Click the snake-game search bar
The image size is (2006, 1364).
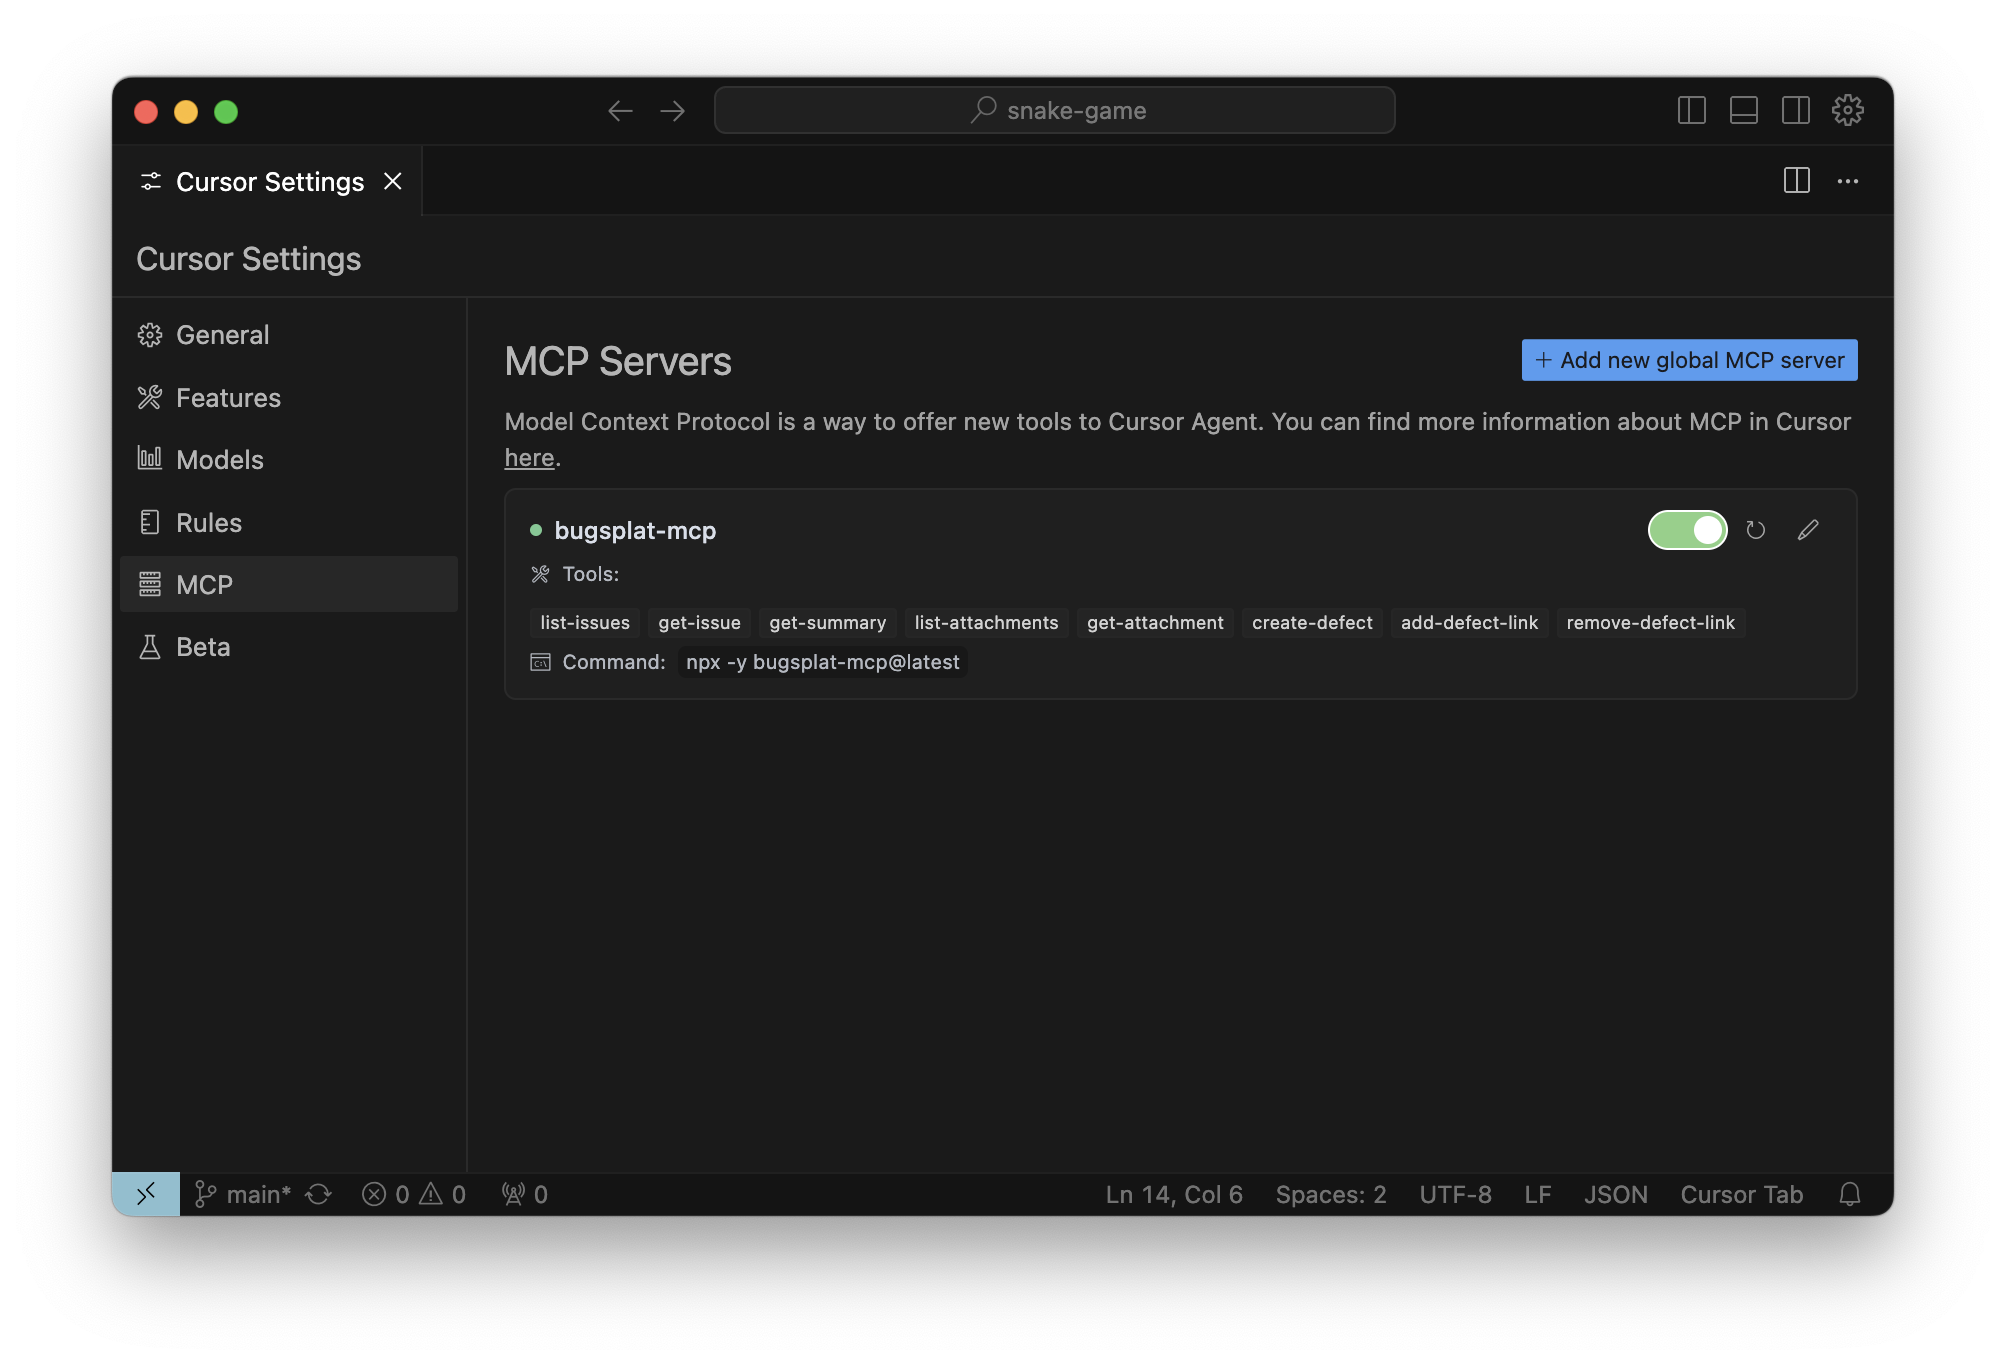point(1054,110)
